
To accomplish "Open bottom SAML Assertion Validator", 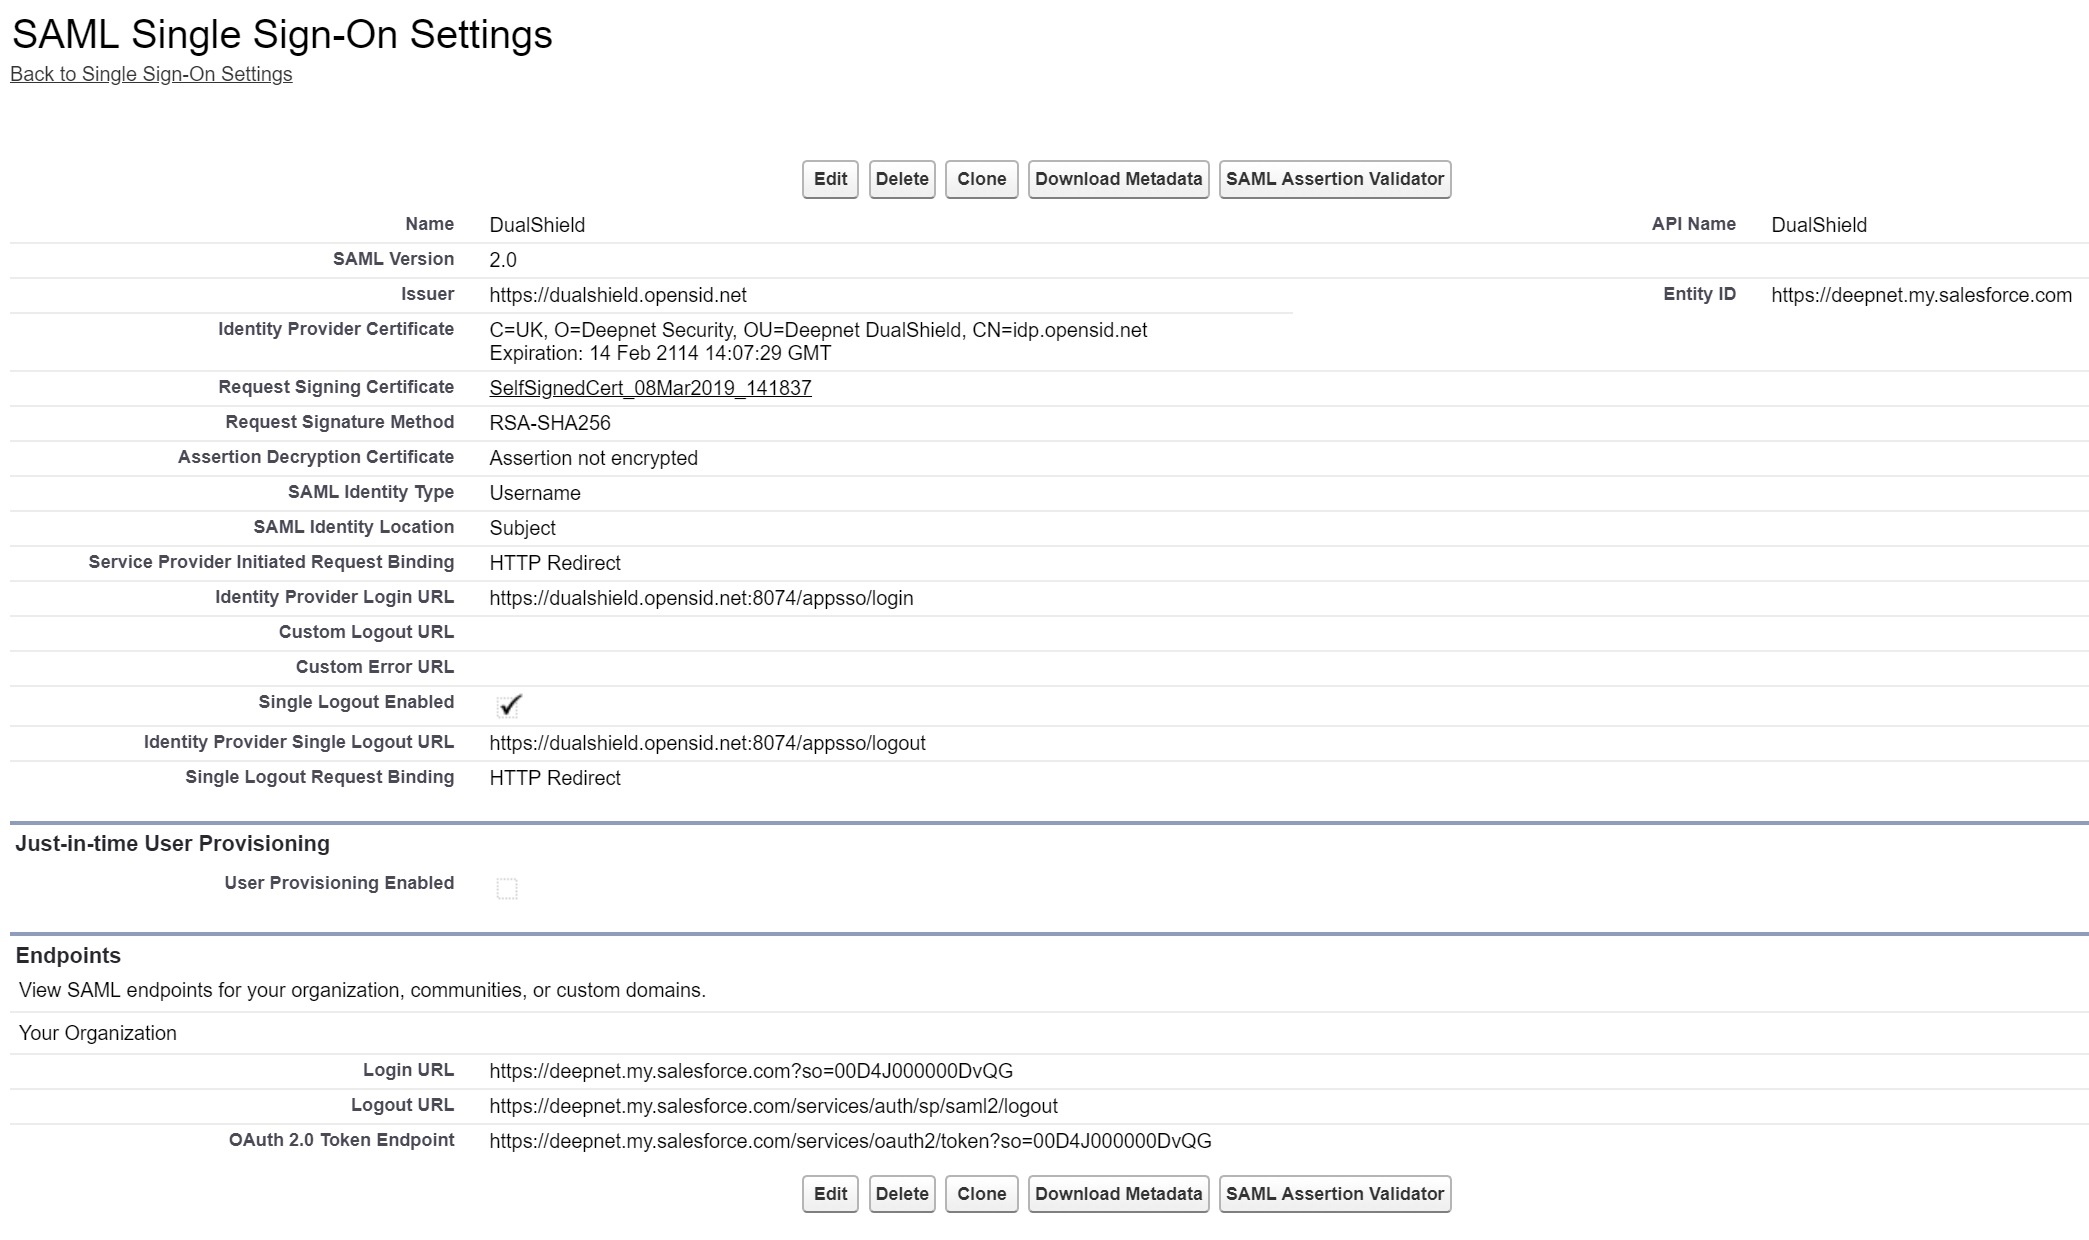I will coord(1334,1193).
